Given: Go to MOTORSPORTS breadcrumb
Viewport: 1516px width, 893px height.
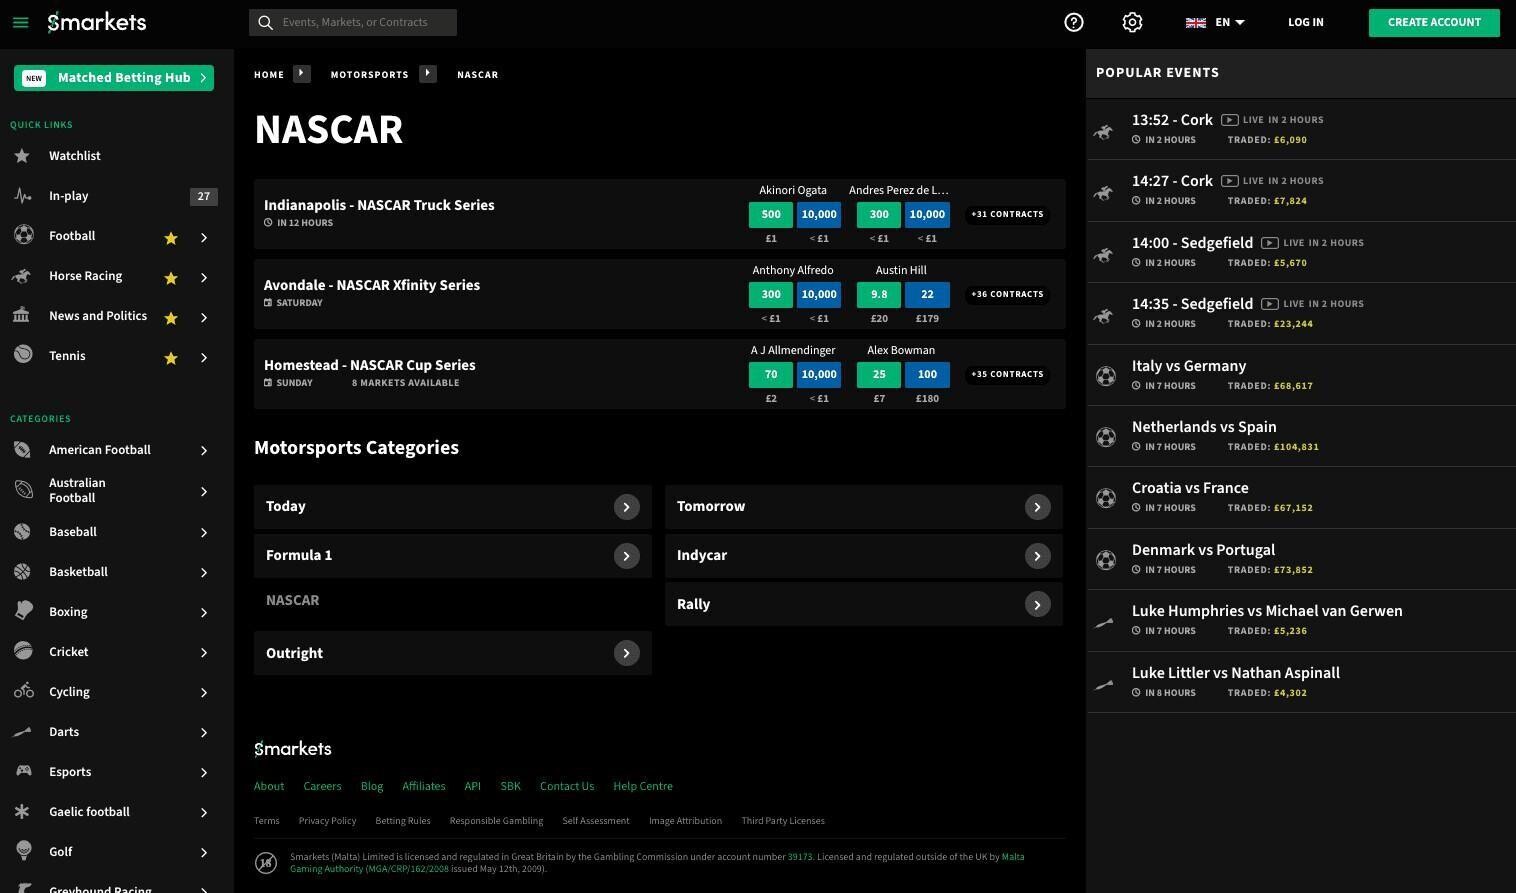Looking at the screenshot, I should click(x=369, y=75).
